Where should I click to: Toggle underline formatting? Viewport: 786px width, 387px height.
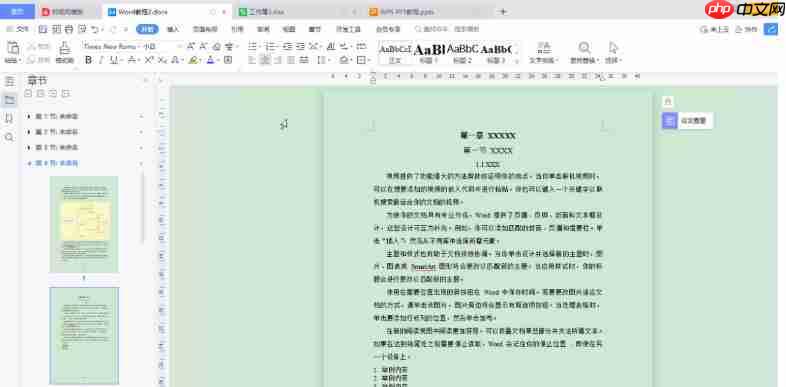click(114, 61)
